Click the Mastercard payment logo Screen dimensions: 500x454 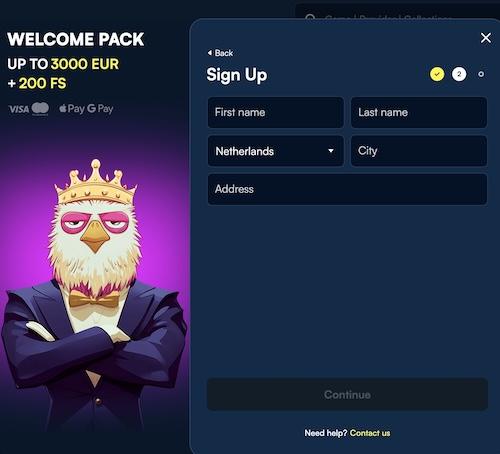(40, 109)
